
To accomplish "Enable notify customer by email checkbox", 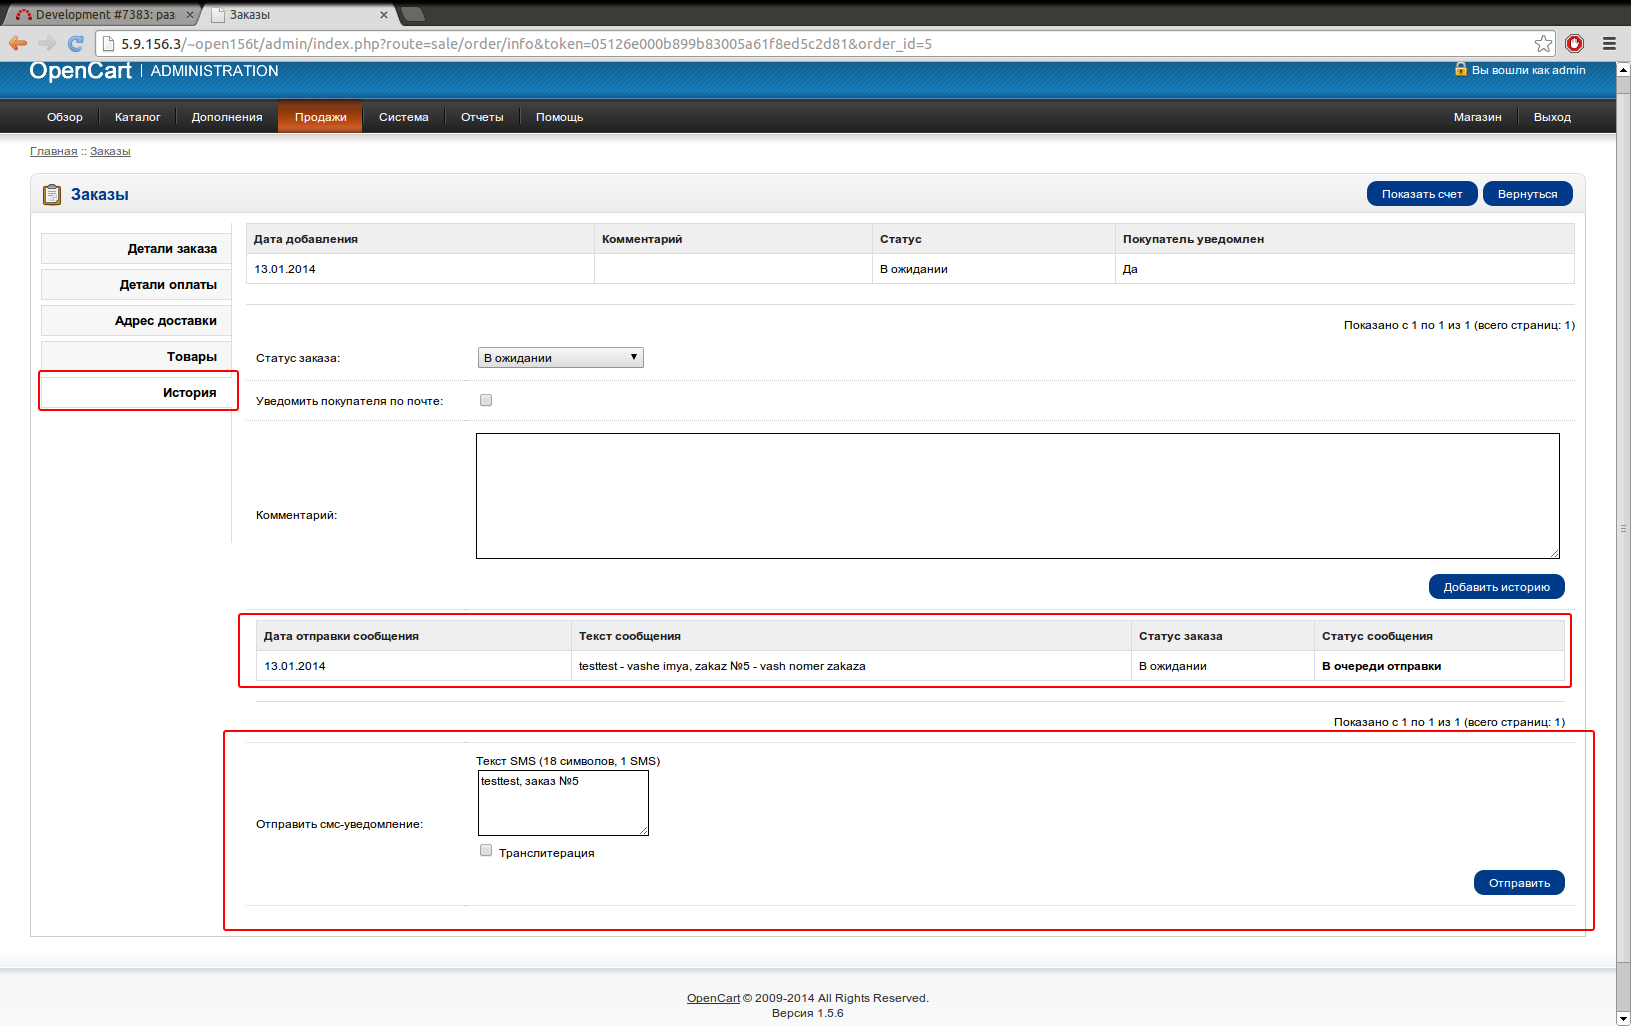I will point(486,400).
